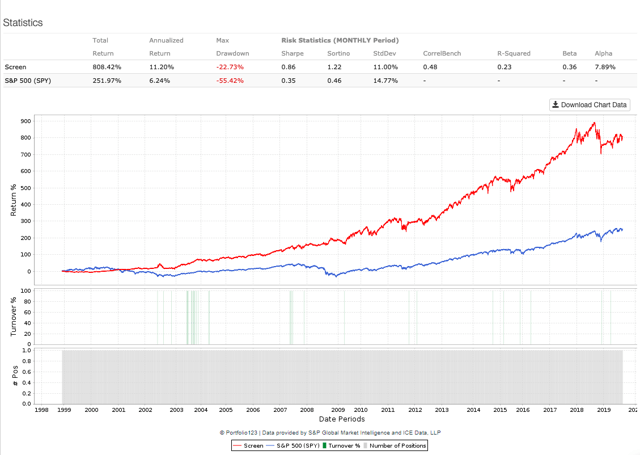640x455 pixels.
Task: Select the SPY Sharpe value 0.35
Action: (288, 80)
